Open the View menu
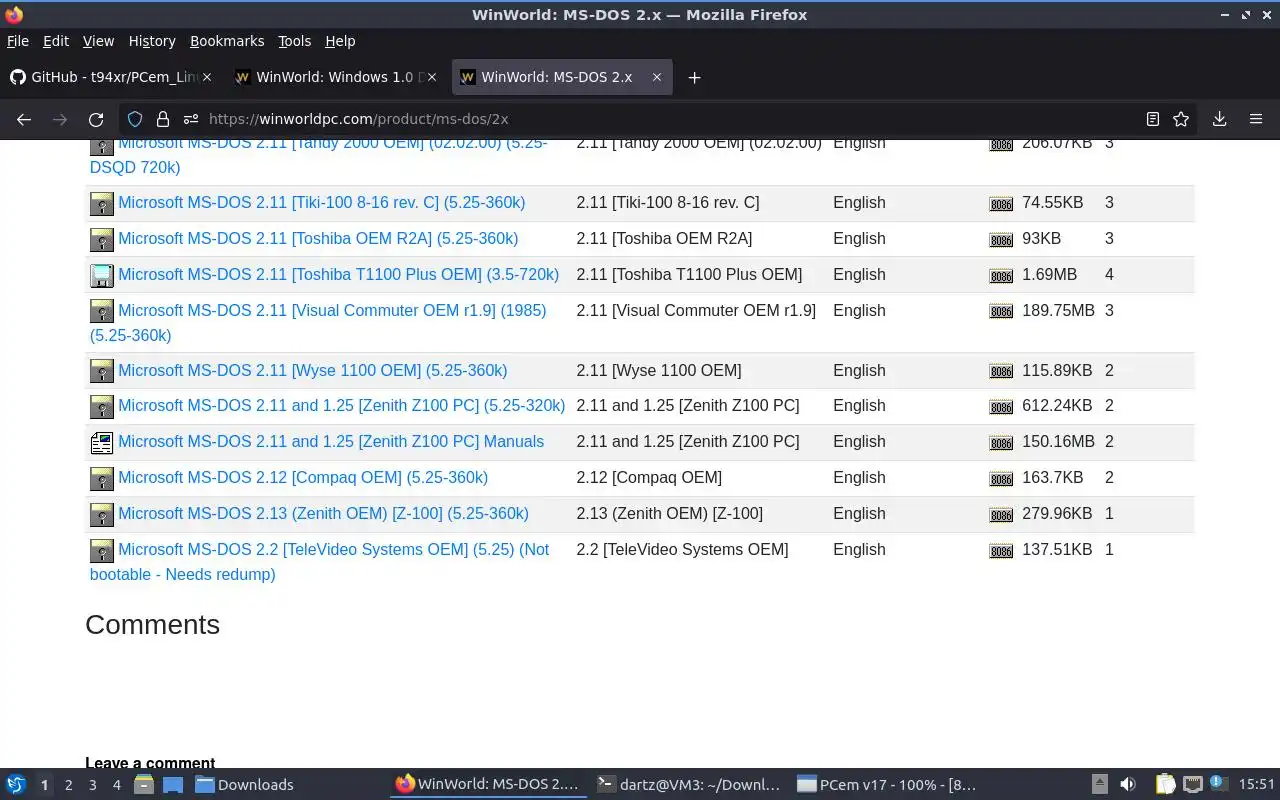Screen dimensions: 1280x800 [x=98, y=41]
